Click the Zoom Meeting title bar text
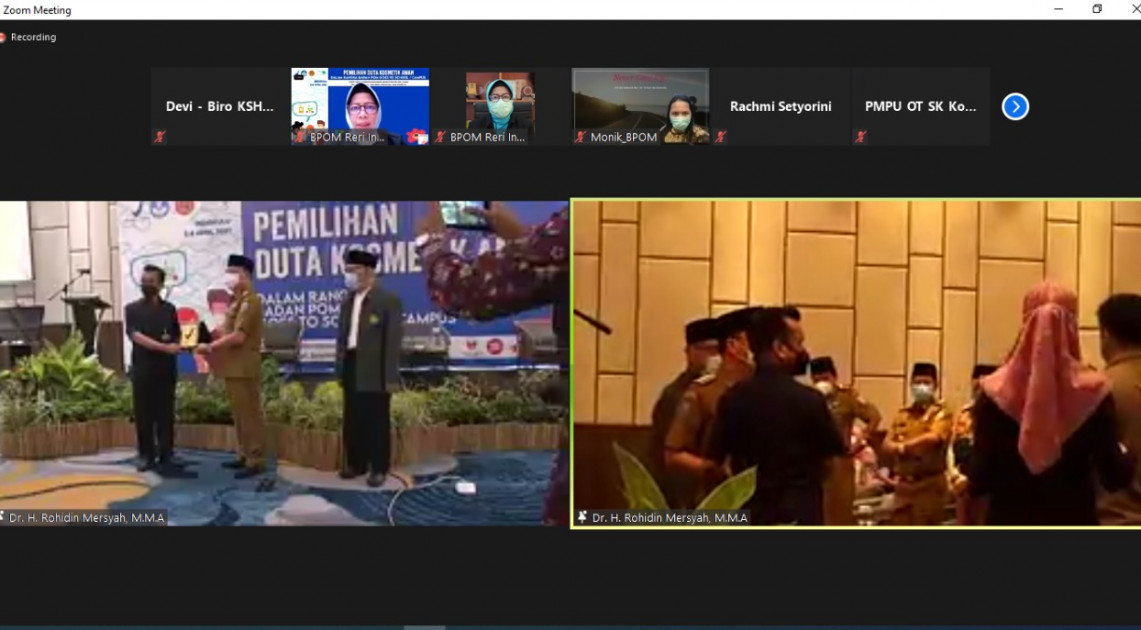 (37, 10)
